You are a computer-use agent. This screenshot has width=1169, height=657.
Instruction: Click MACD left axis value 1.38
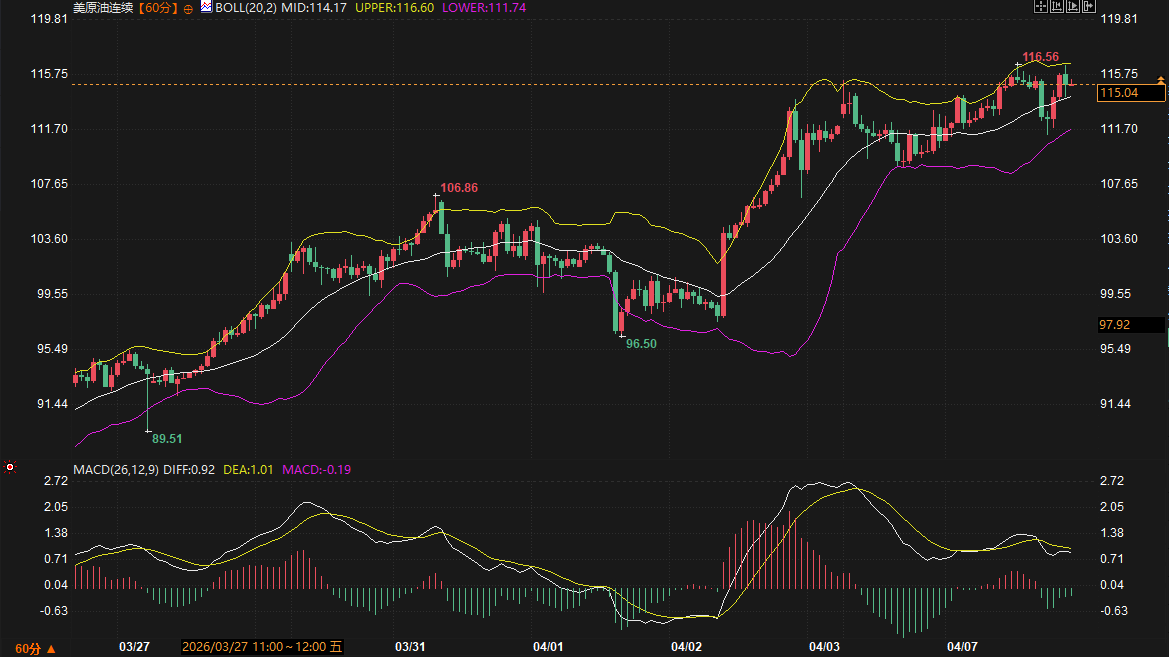(56, 533)
